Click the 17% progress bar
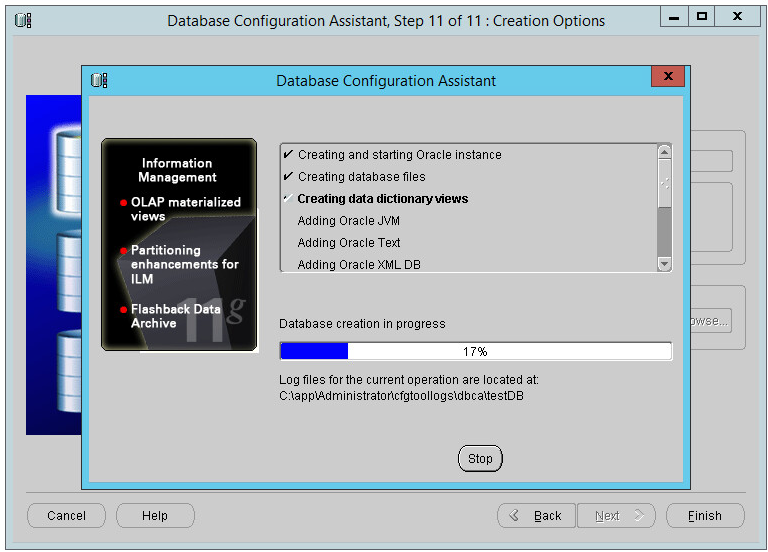Screen dimensions: 768x552 pos(476,351)
